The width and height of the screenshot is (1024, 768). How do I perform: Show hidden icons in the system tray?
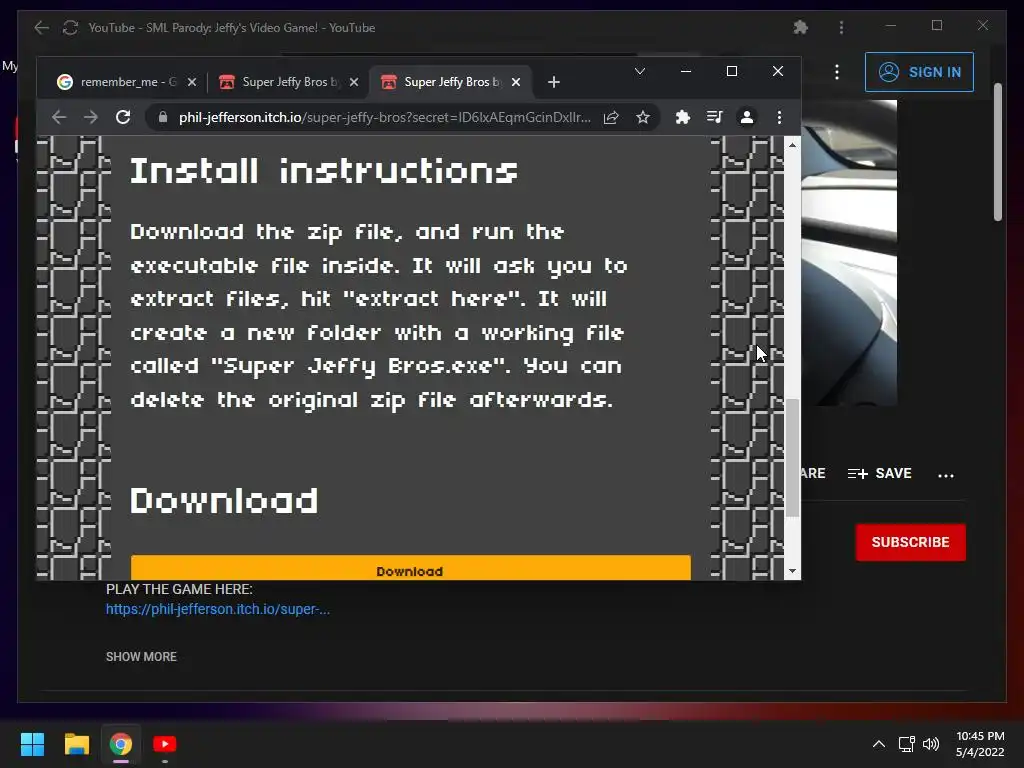pos(879,744)
